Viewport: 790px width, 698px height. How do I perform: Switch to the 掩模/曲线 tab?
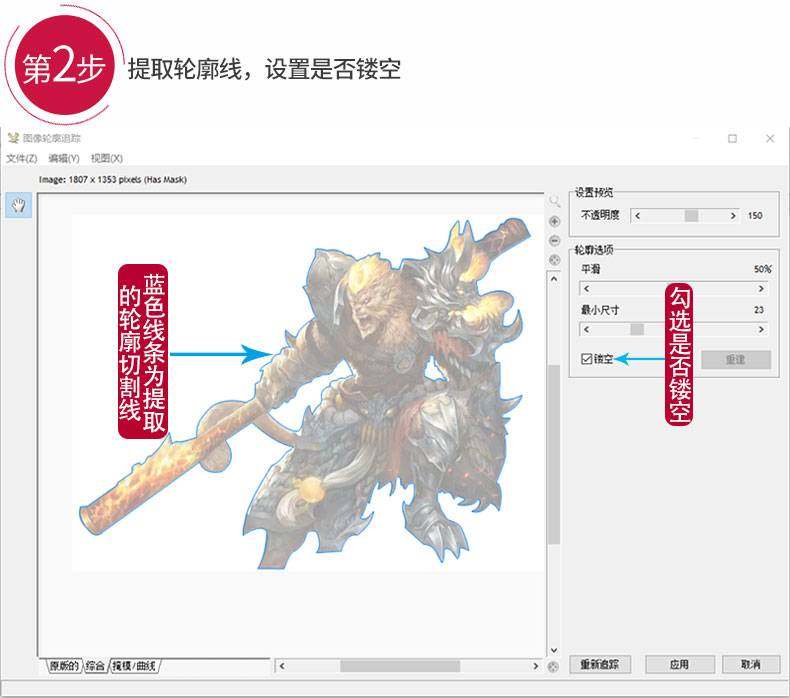pos(134,666)
